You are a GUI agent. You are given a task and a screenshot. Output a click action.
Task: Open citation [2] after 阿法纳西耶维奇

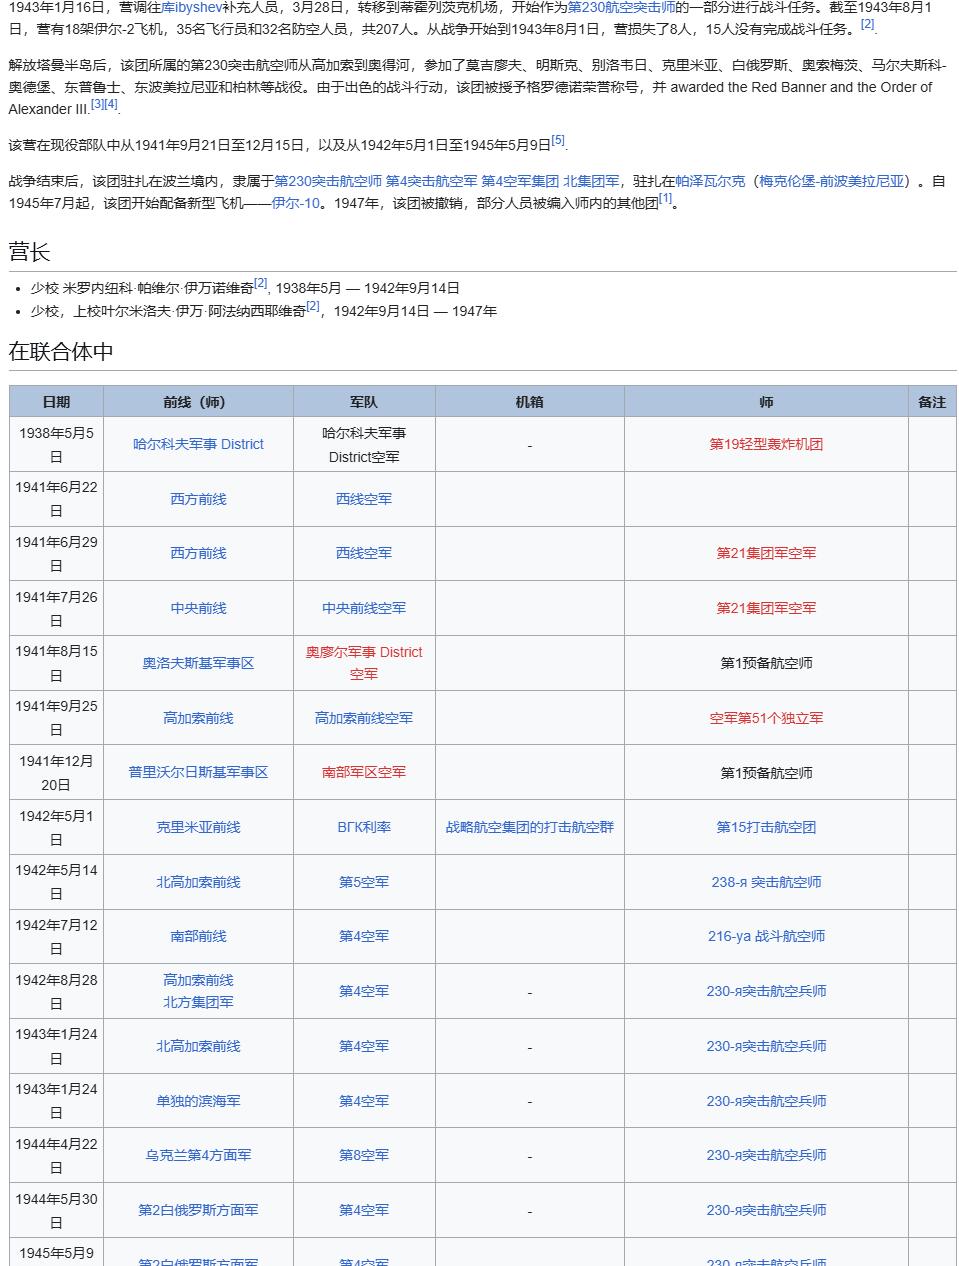coord(313,306)
